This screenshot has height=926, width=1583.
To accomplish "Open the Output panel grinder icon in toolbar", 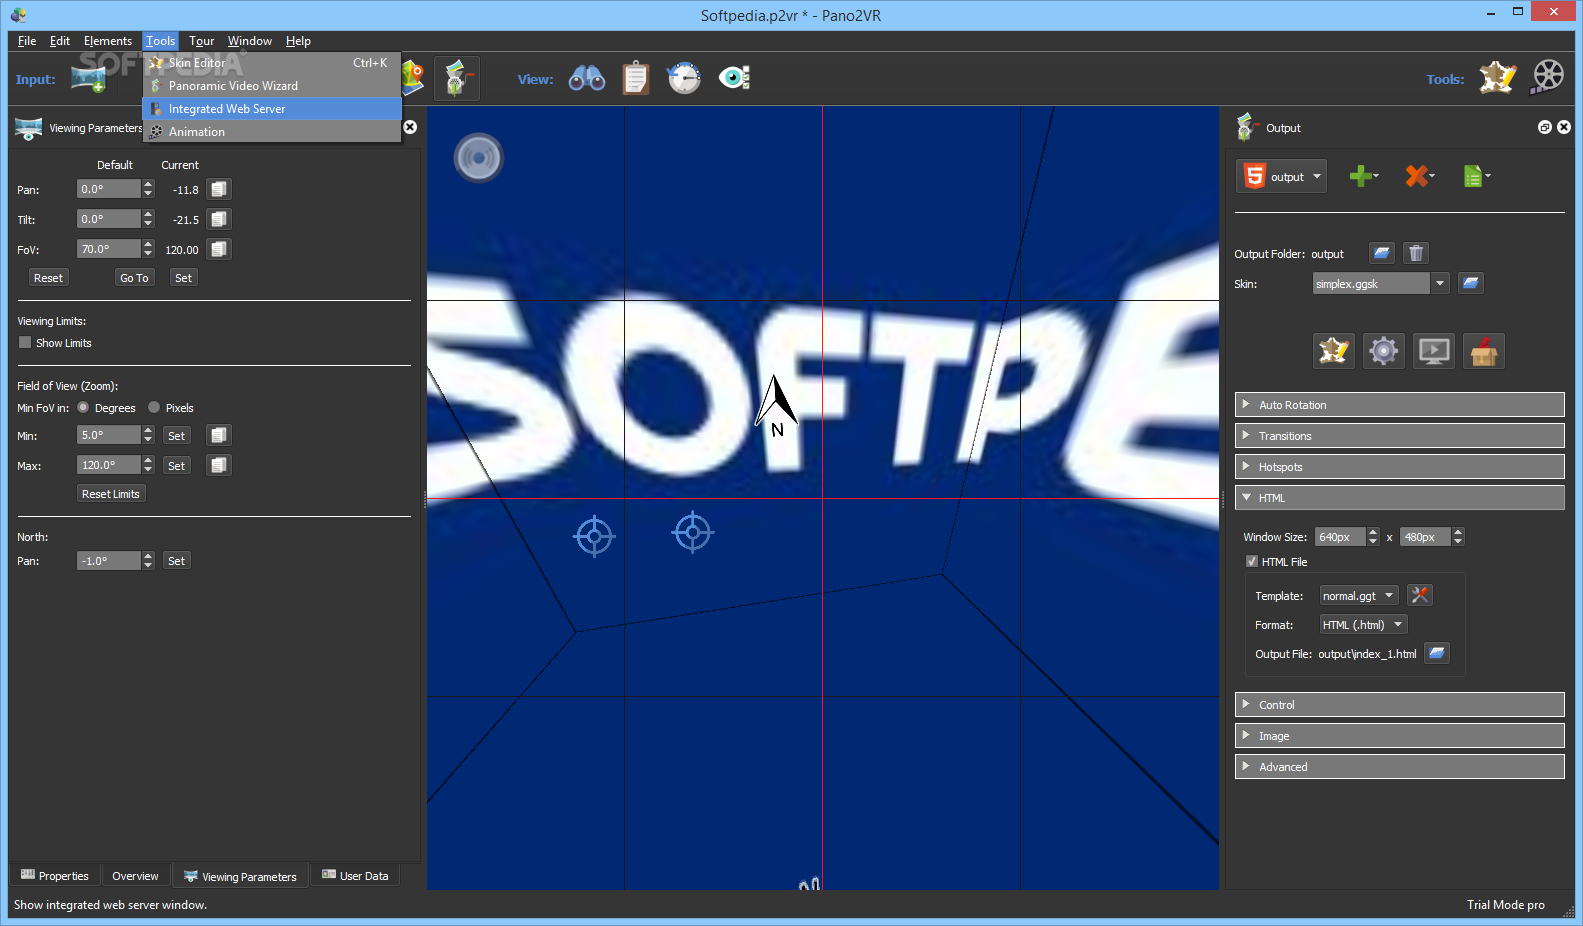I will [457, 78].
